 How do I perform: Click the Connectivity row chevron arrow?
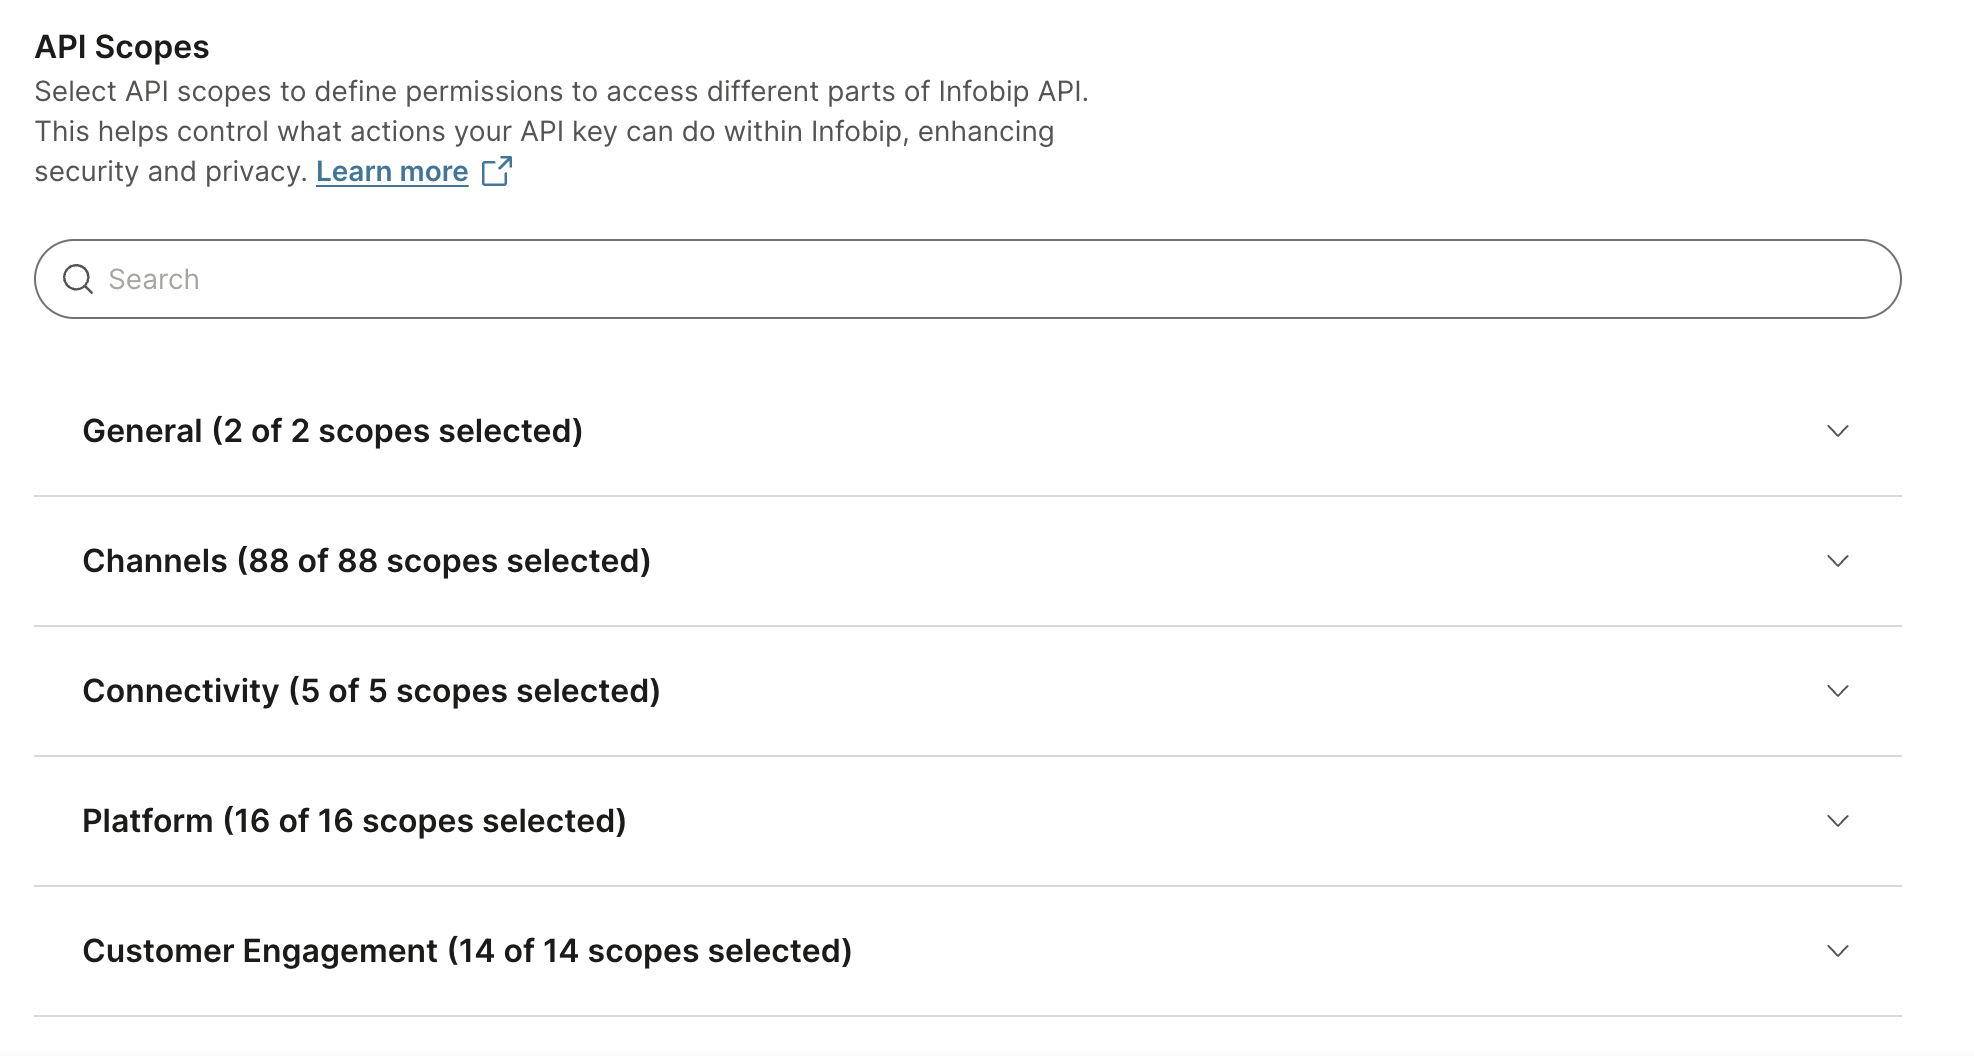click(x=1837, y=691)
